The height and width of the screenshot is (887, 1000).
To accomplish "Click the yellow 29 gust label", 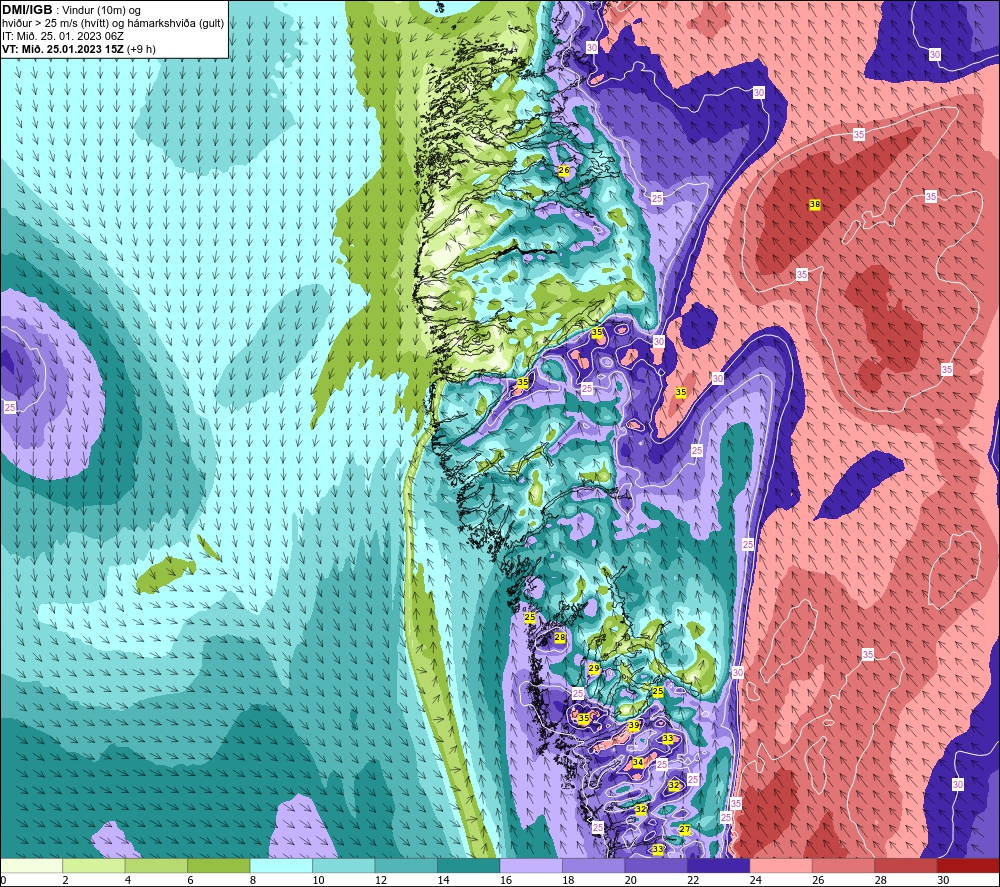I will coord(594,668).
